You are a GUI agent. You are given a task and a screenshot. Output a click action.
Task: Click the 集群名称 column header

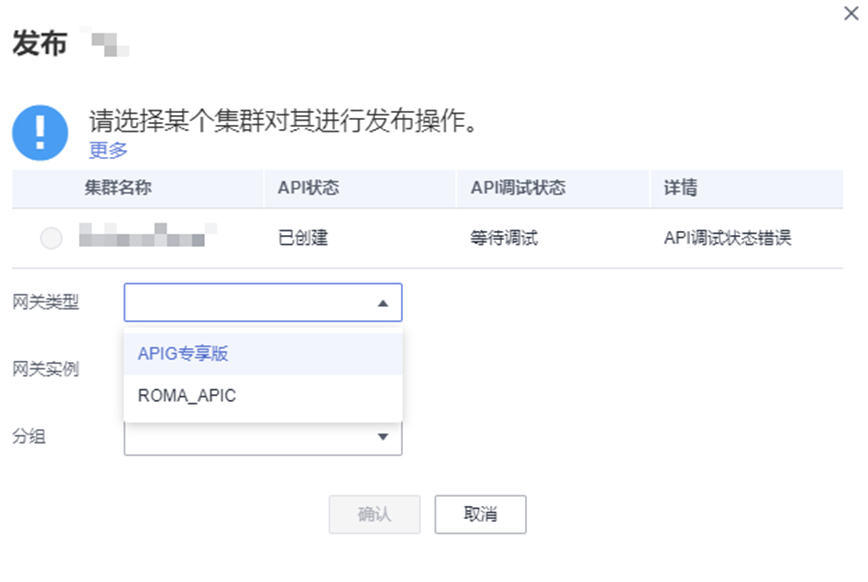point(118,188)
